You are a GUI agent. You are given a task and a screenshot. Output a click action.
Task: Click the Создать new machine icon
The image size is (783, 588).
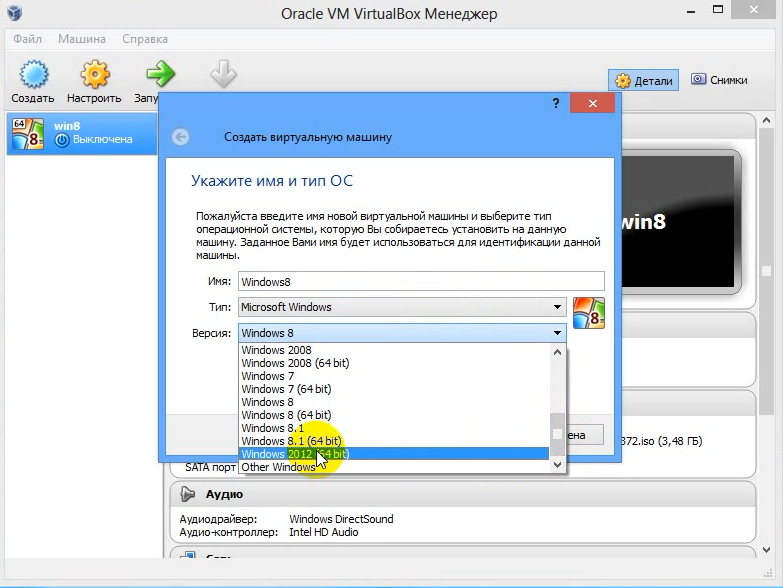pos(33,74)
